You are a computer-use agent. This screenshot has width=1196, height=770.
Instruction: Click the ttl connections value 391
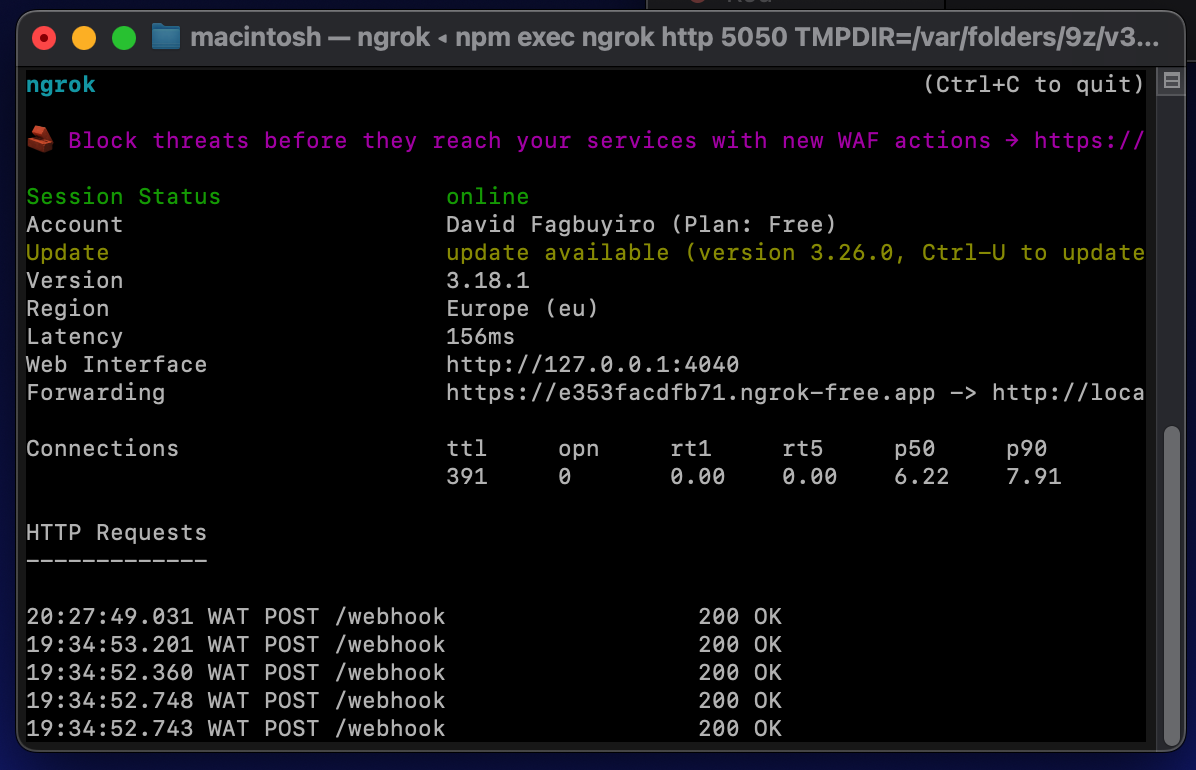coord(466,477)
